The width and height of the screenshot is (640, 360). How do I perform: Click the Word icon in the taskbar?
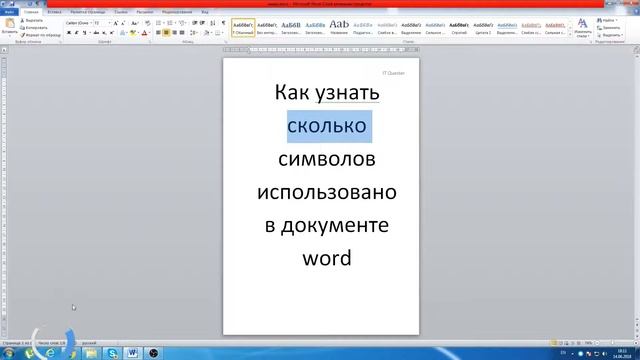(x=132, y=353)
